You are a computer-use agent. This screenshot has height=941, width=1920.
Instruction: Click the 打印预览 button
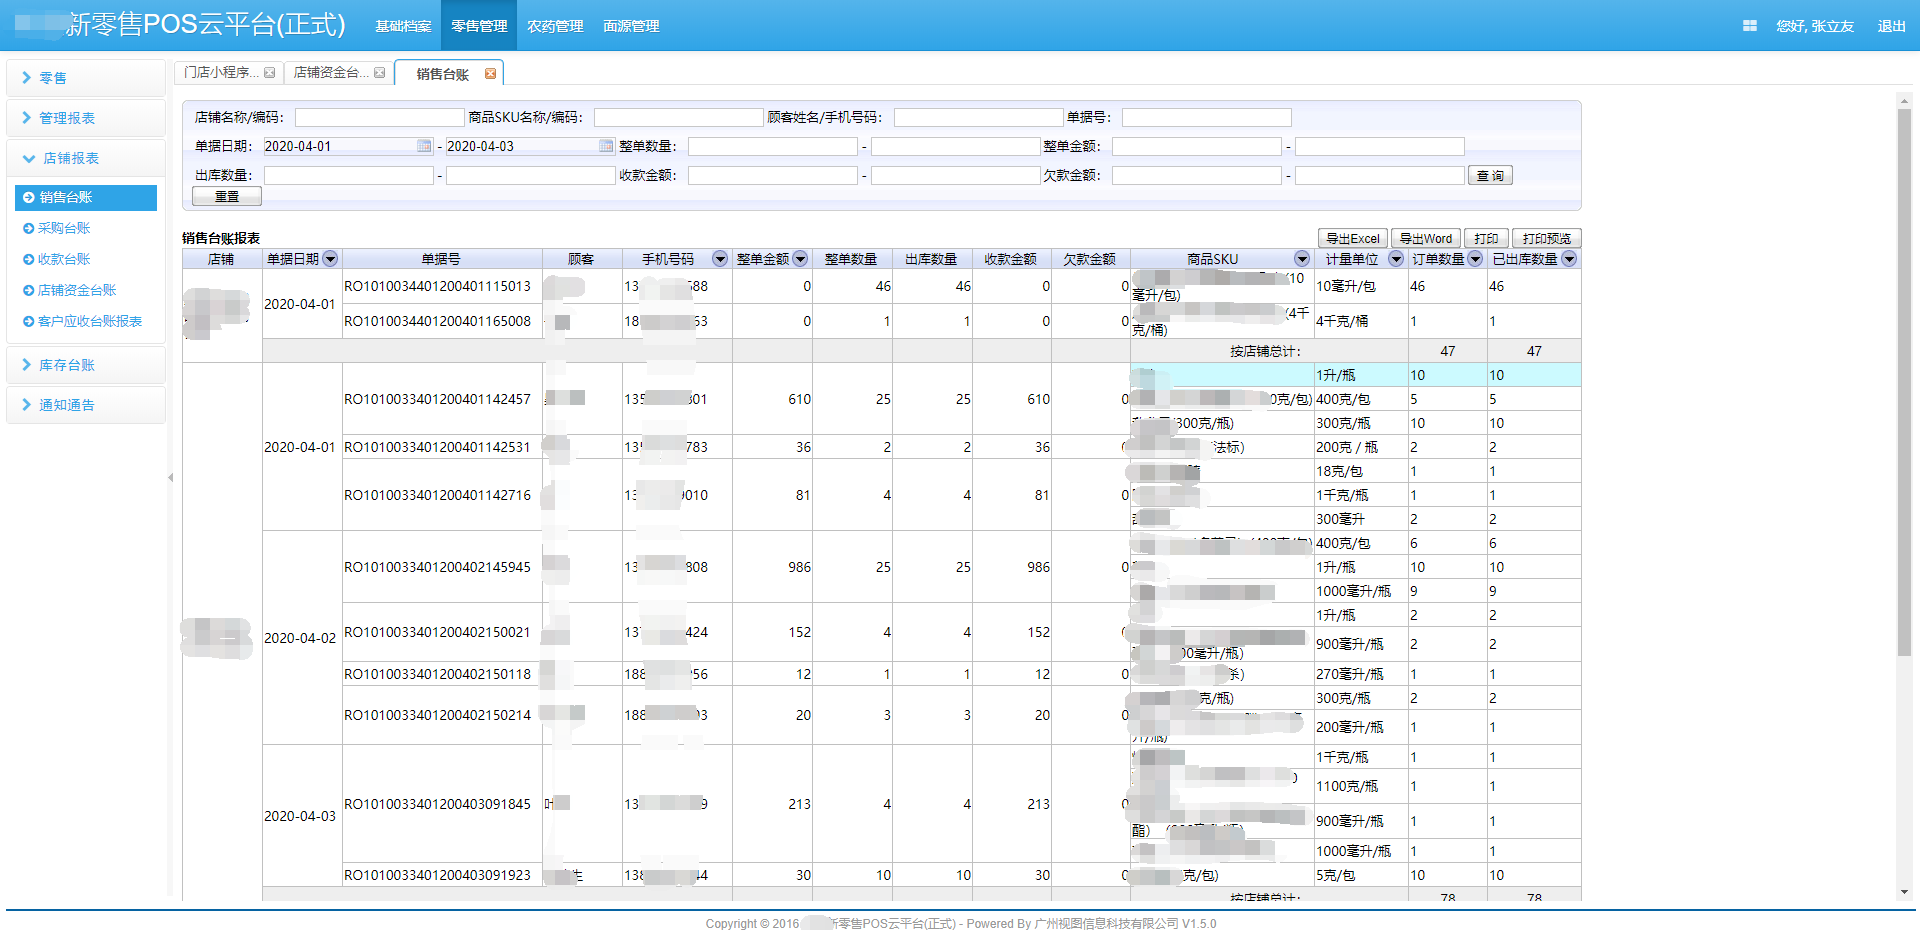point(1546,238)
